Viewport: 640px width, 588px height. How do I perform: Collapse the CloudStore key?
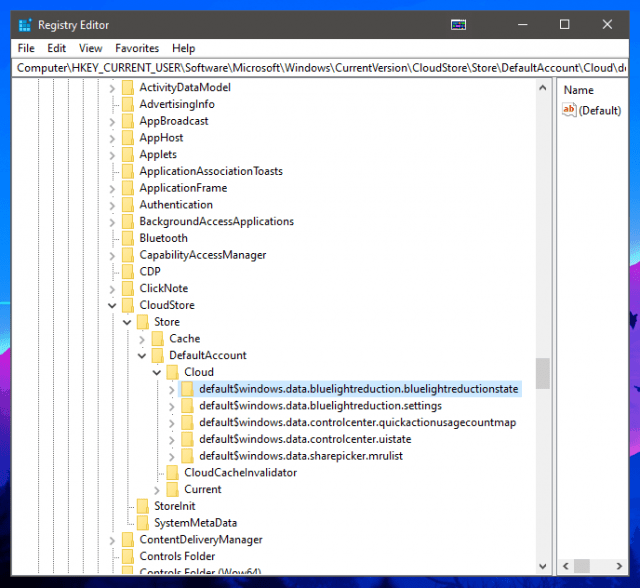112,305
